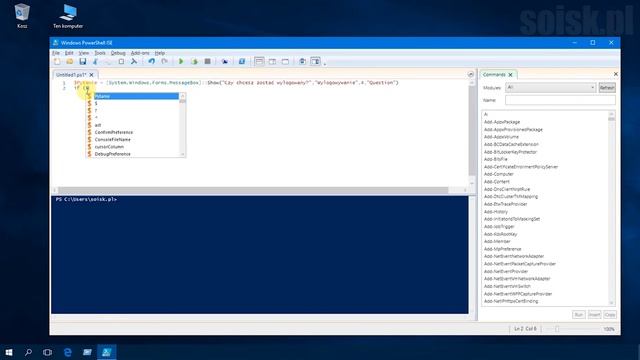
Task: Click the Insert button below commands list
Action: click(x=594, y=315)
